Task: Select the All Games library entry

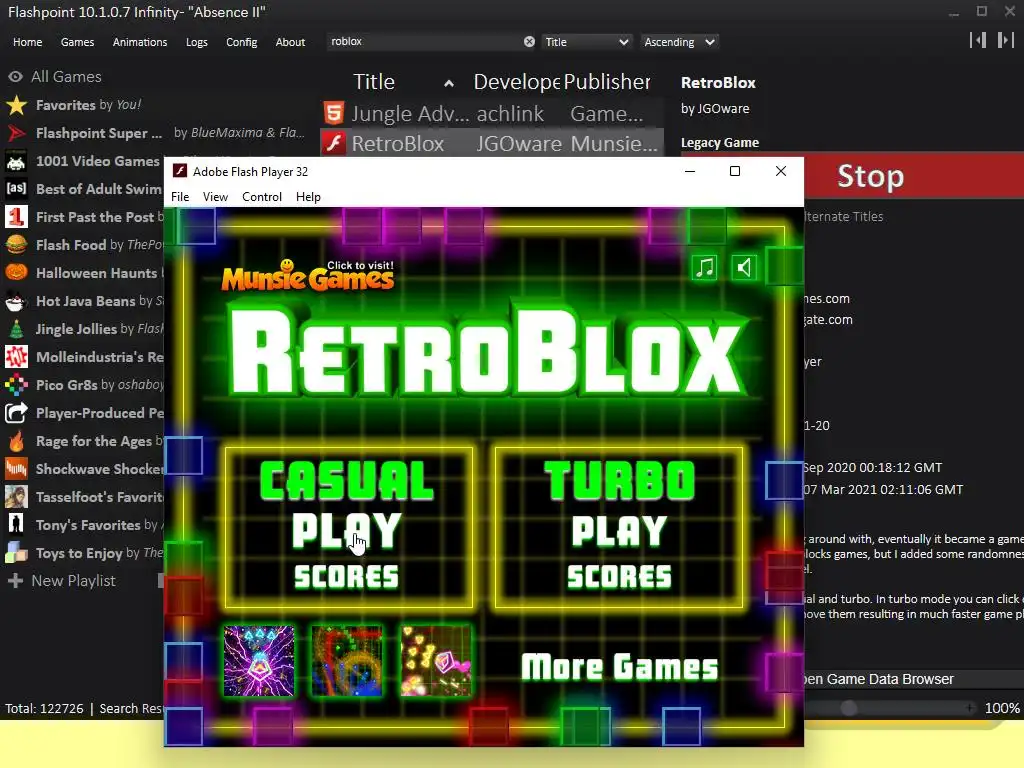Action: [67, 76]
